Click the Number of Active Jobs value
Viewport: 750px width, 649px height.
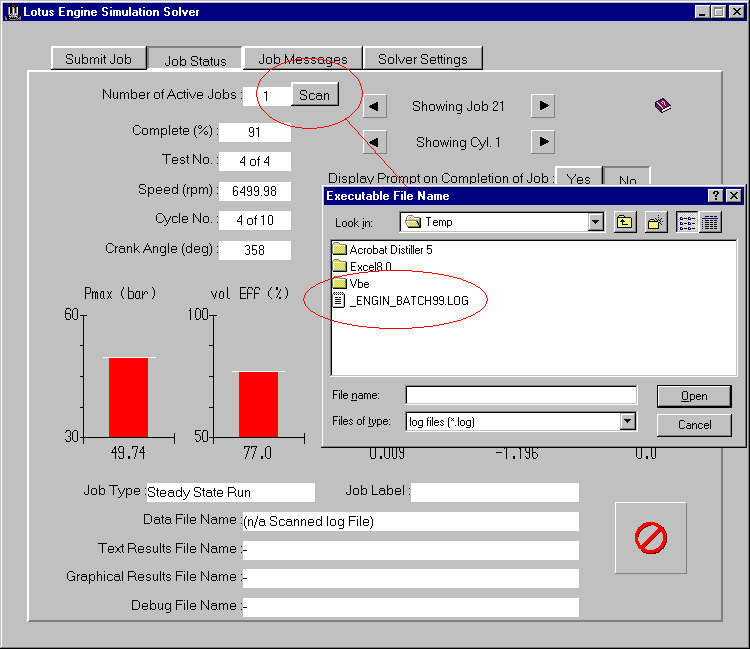267,96
